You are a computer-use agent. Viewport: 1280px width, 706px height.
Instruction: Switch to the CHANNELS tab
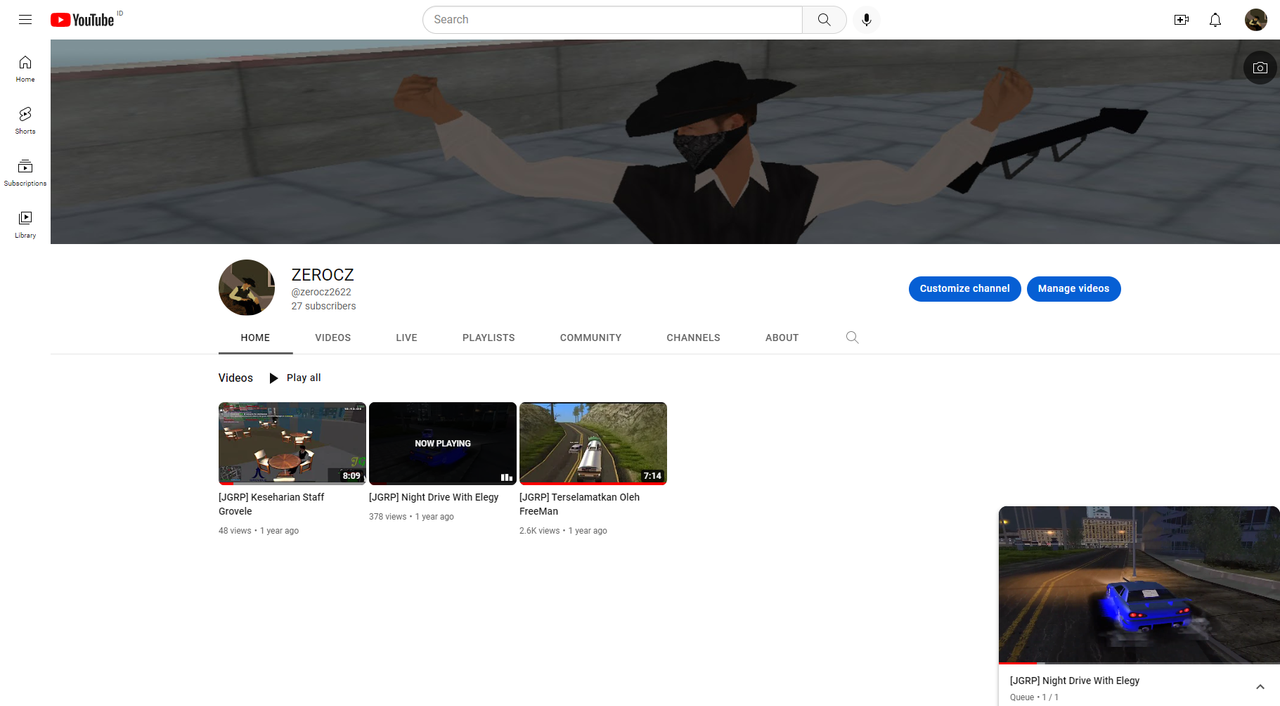[693, 338]
